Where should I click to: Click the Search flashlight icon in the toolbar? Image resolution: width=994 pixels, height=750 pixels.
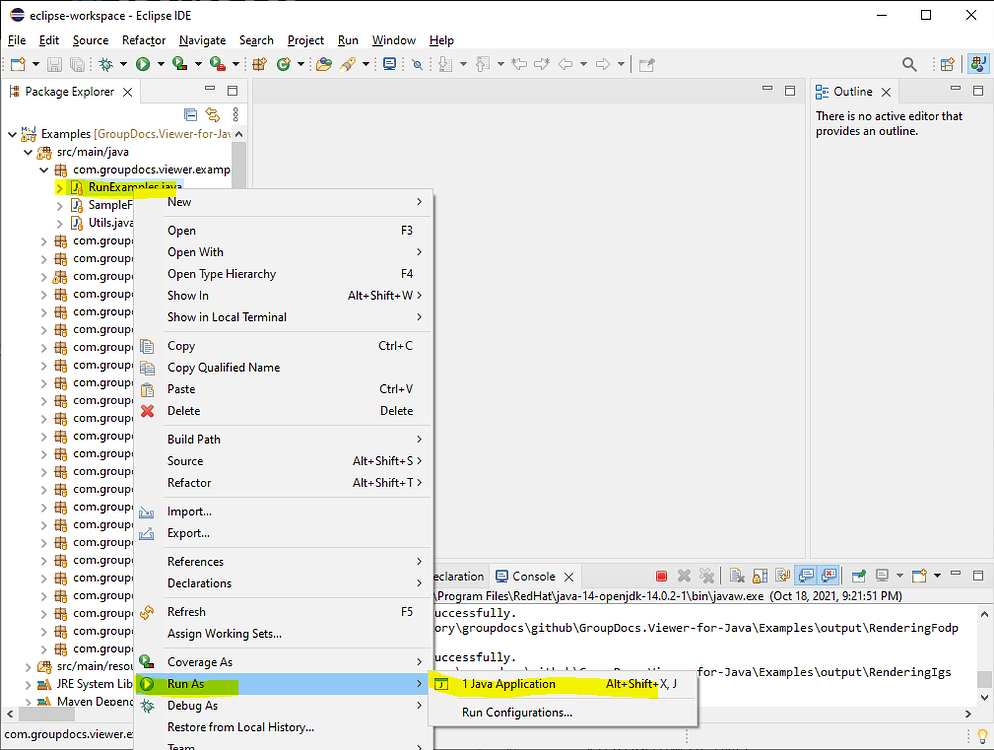[347, 64]
